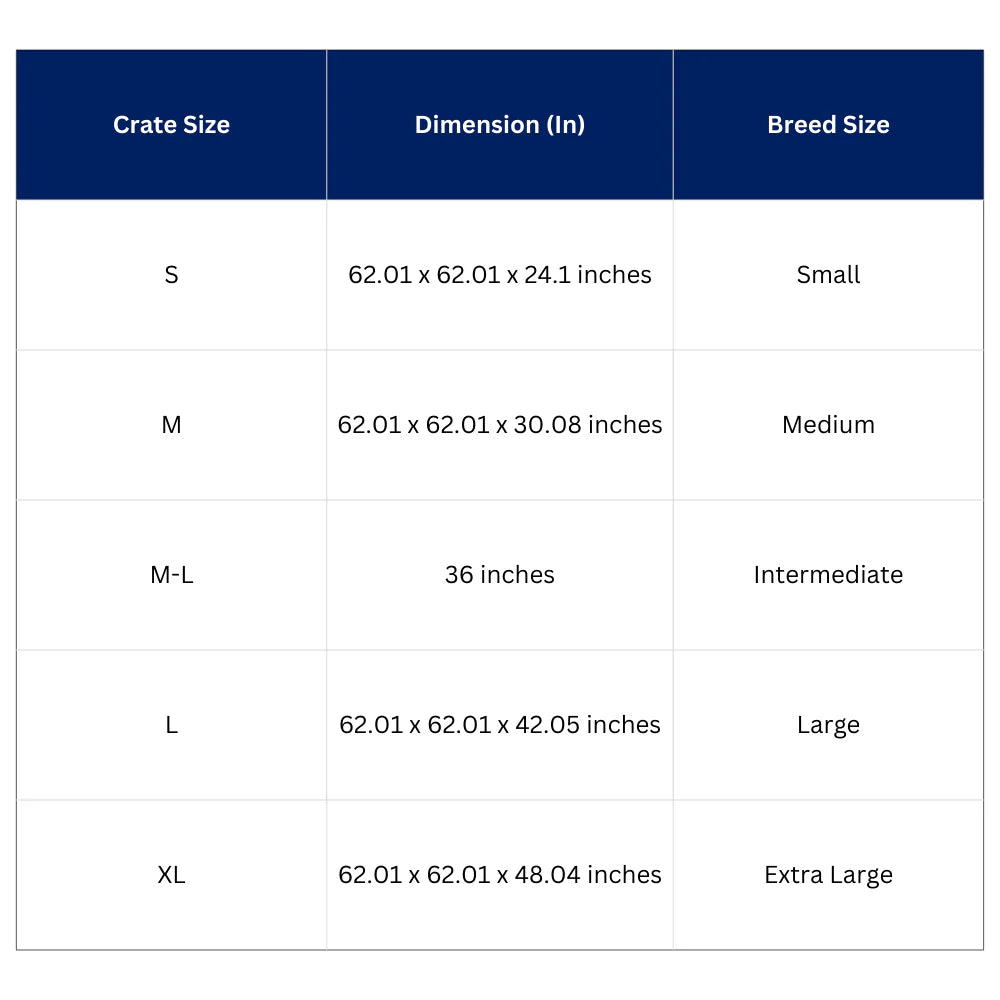Click the 62.01 x 62.01 x 24.1 inches cell

tap(500, 275)
